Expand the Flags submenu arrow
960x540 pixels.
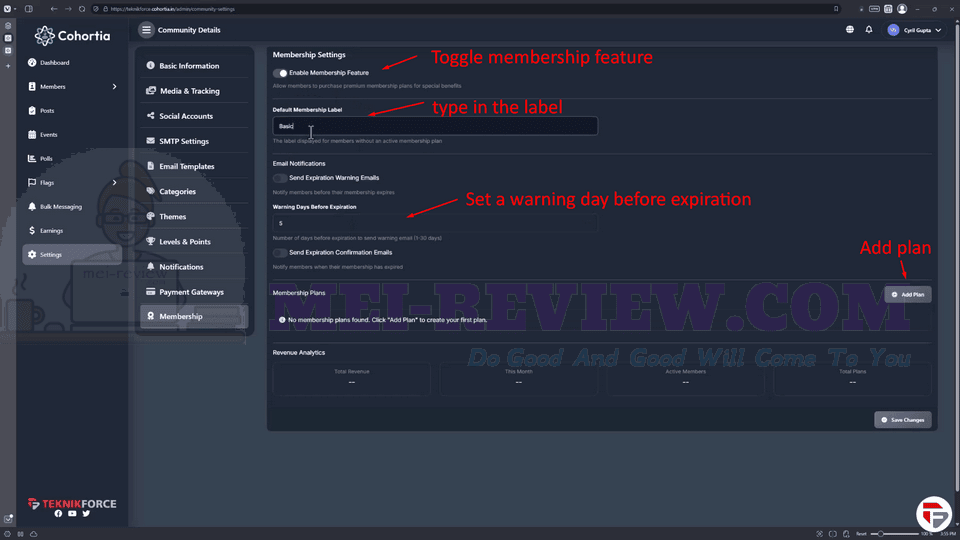click(114, 182)
